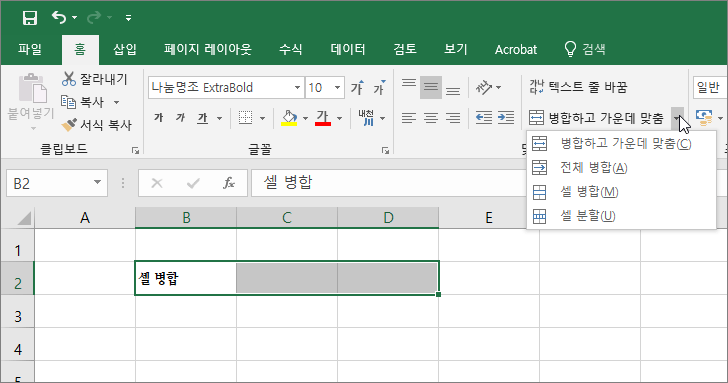Choose 병합하고 가운데 맞춤(C) menu item
This screenshot has width=728, height=383.
[621, 143]
